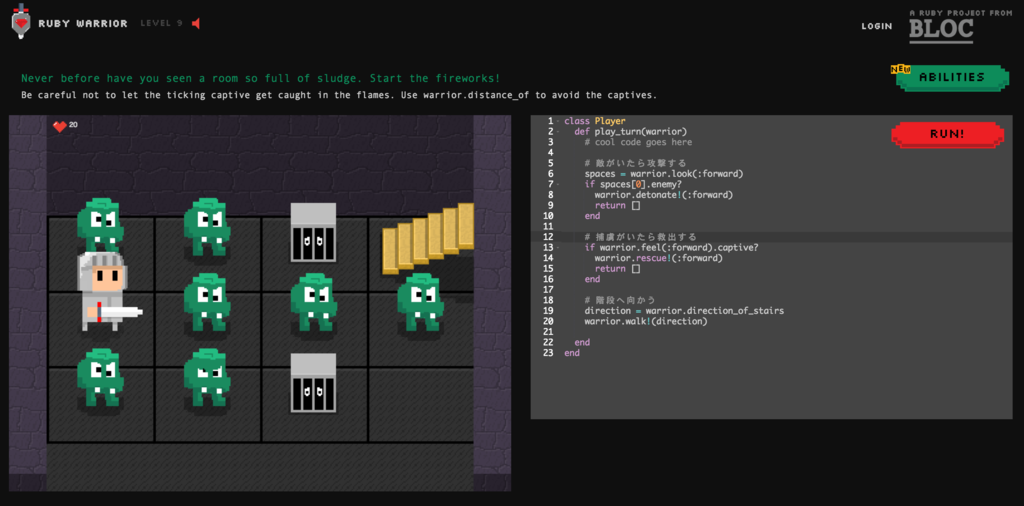Click the 'warrior.rescue!(:forward)' line
Image resolution: width=1024 pixels, height=506 pixels.
tap(658, 258)
